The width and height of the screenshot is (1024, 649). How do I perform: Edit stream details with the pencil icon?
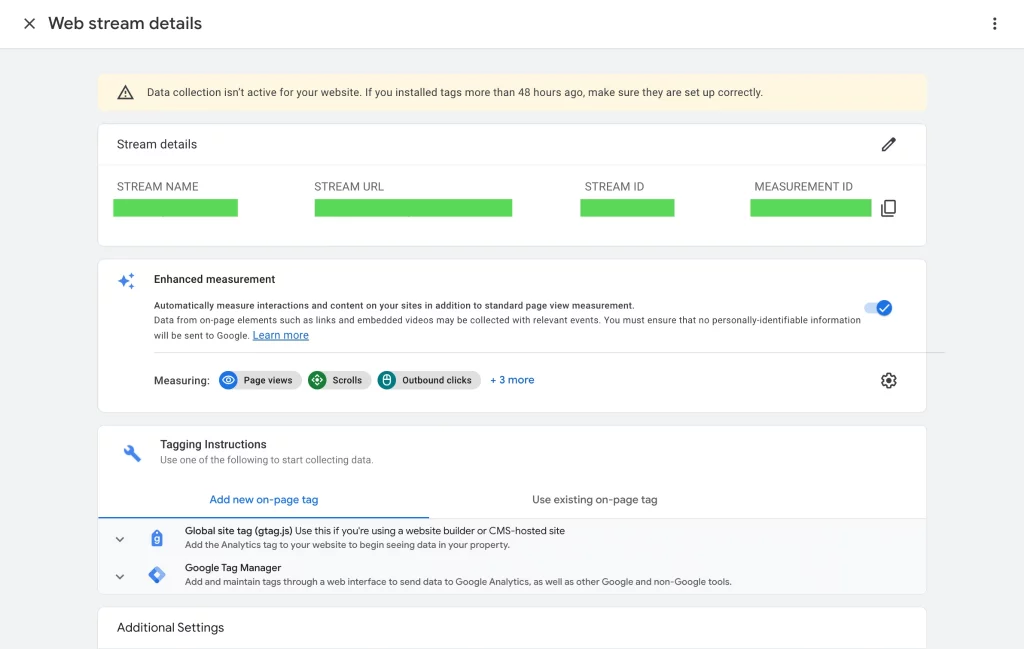(888, 144)
